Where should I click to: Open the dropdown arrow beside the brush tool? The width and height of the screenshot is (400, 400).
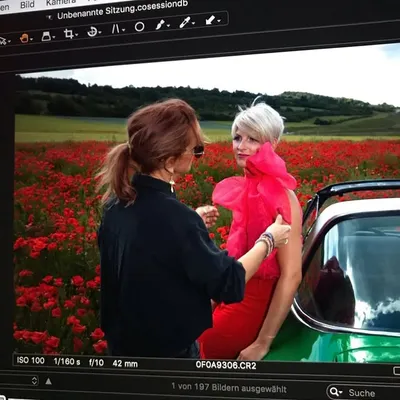tap(168, 25)
